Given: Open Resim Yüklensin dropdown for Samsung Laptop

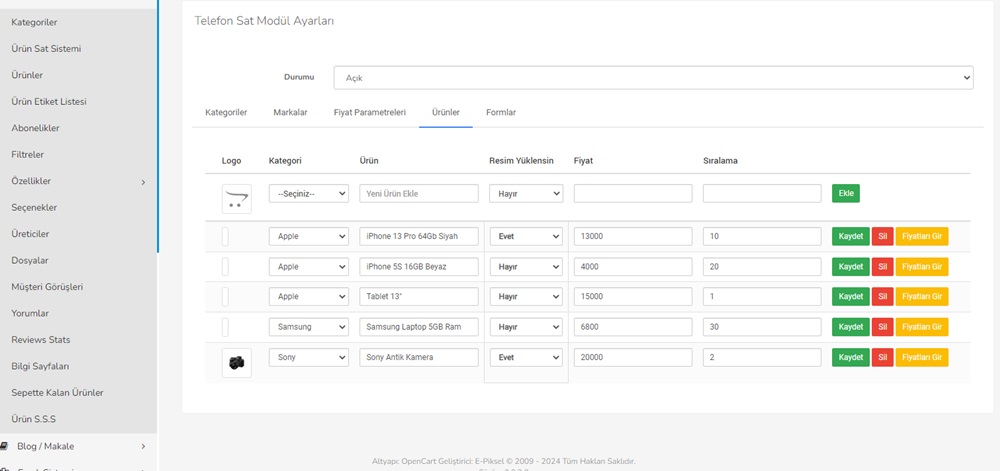Looking at the screenshot, I should pos(526,327).
